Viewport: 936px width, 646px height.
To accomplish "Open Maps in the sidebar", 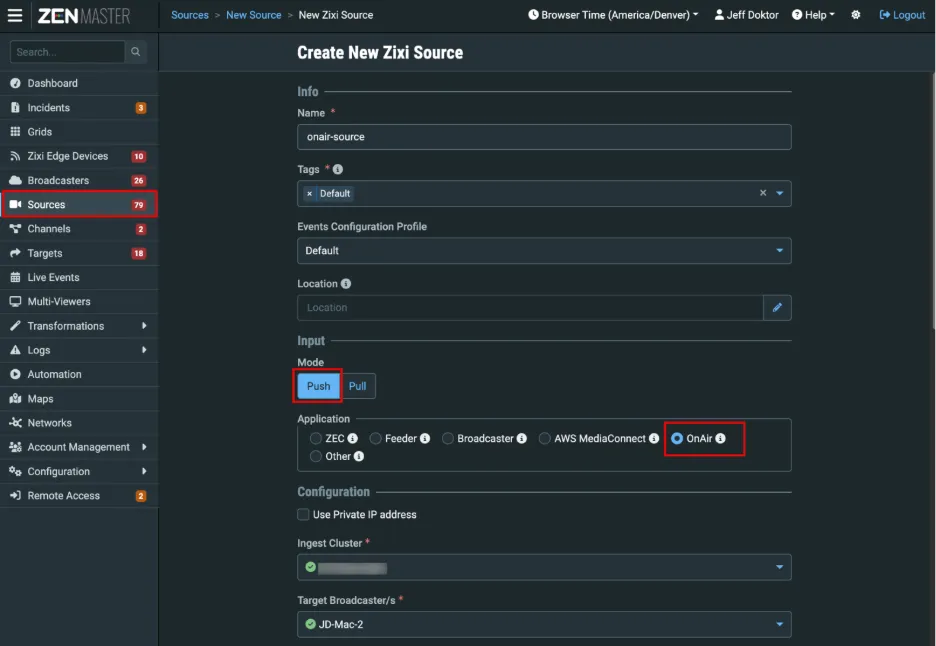I will pos(79,399).
